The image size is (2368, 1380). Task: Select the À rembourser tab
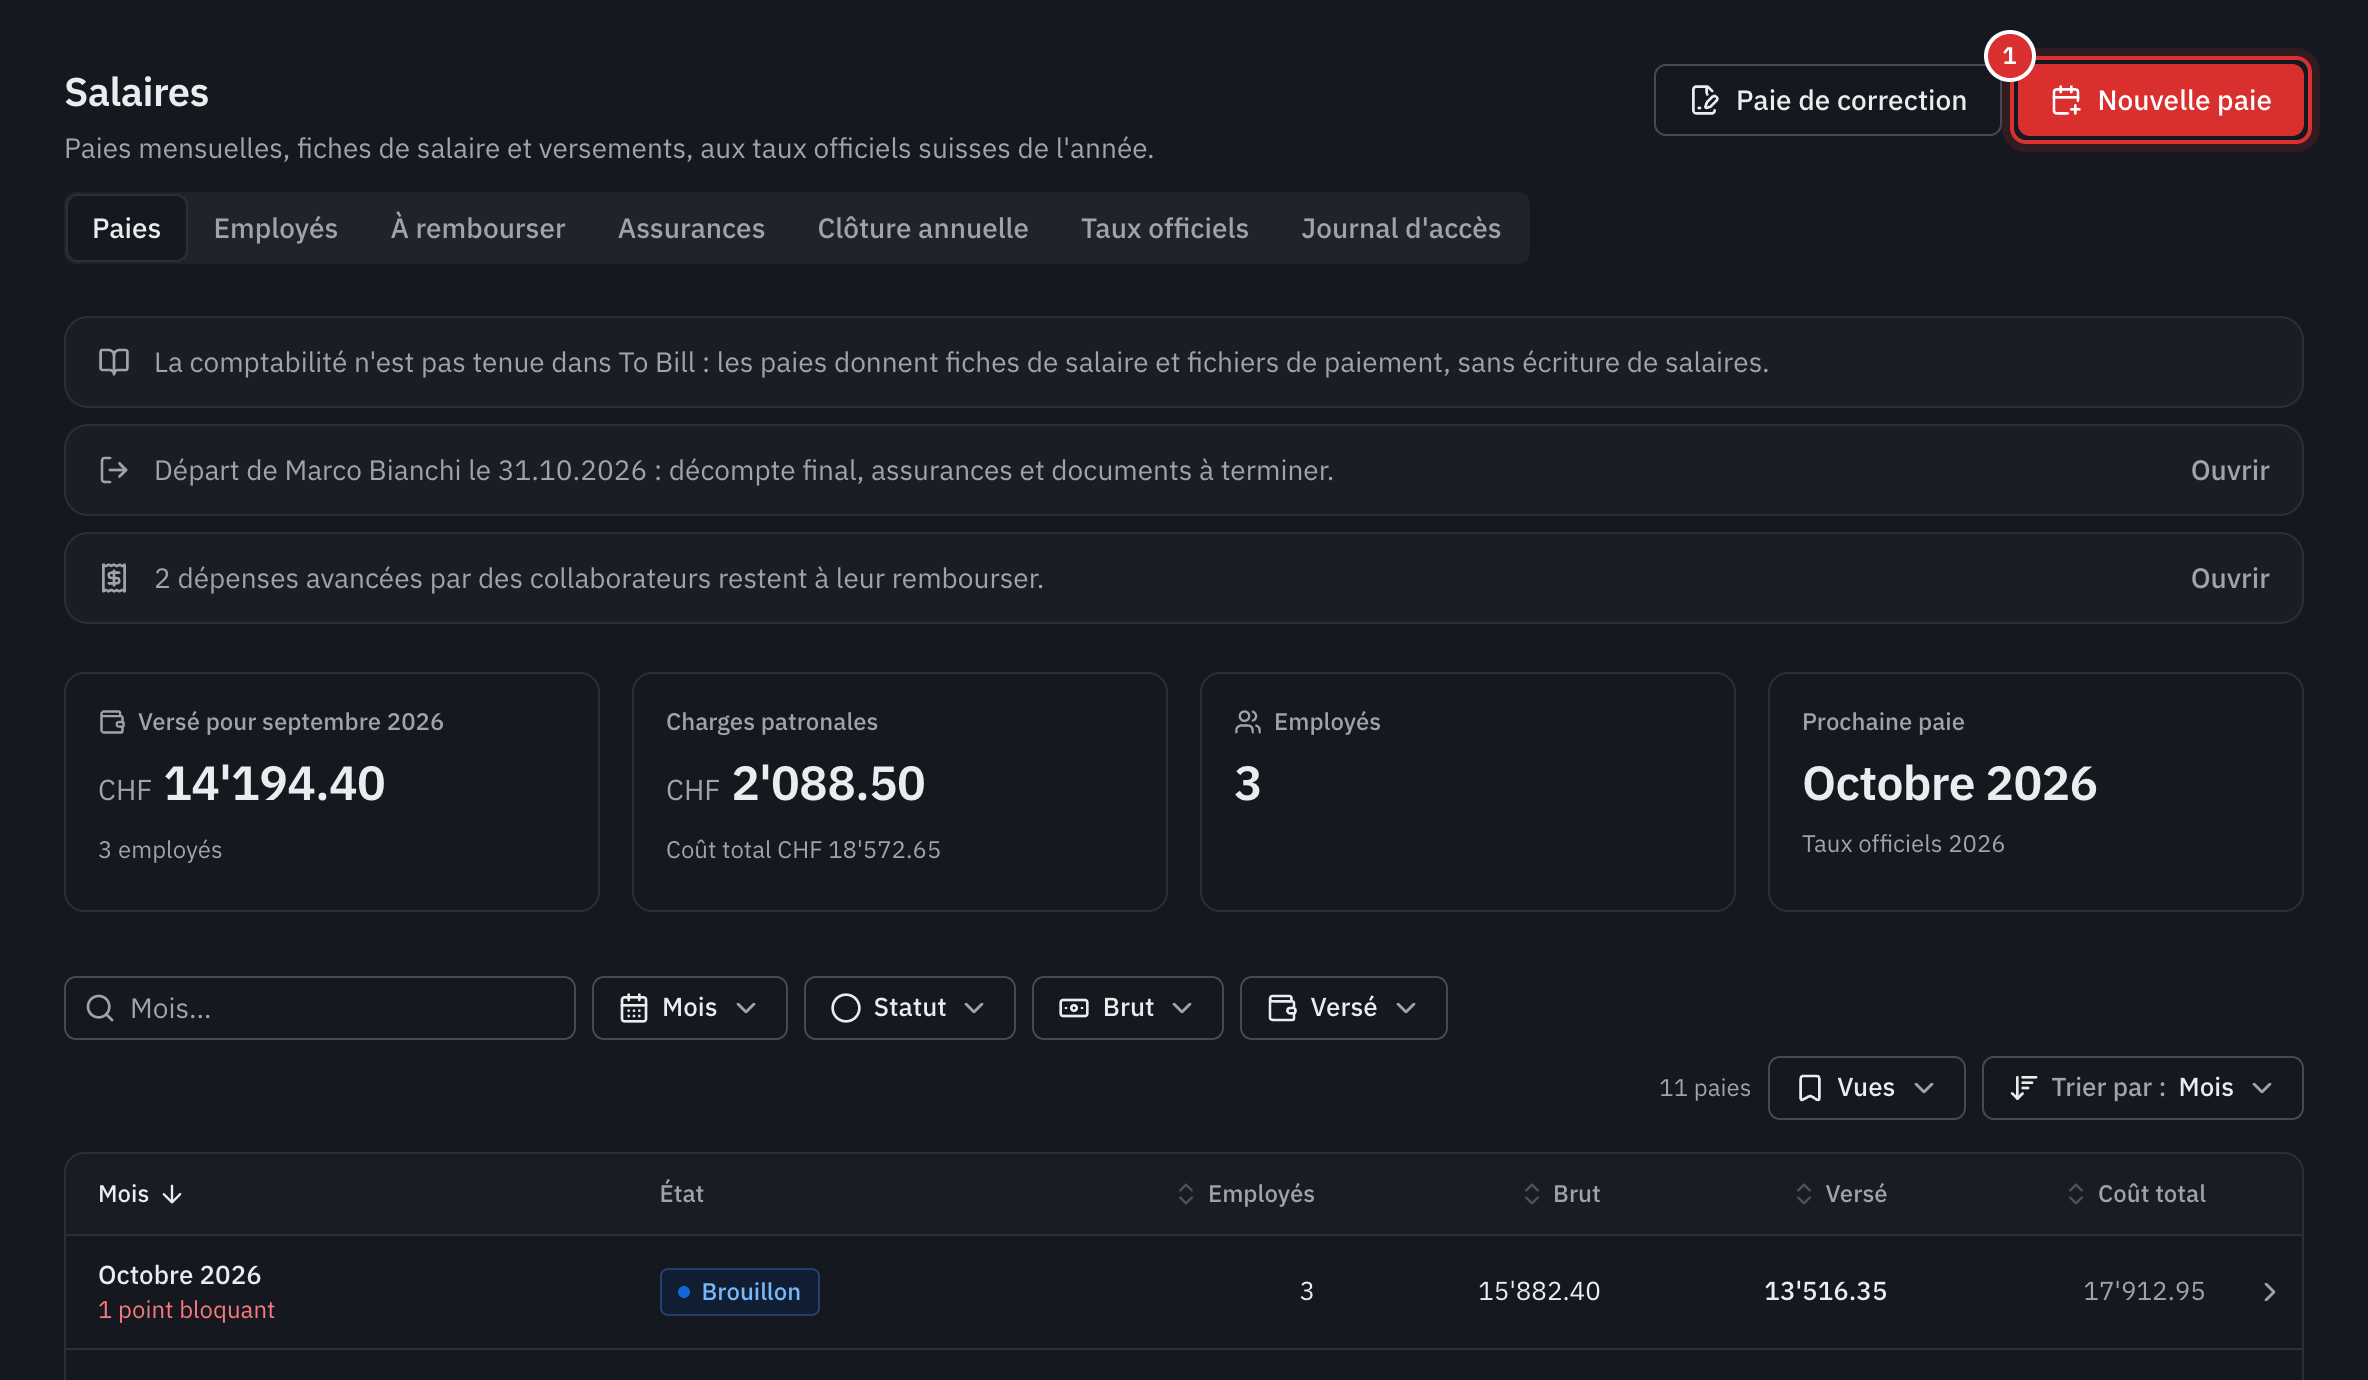(x=478, y=228)
